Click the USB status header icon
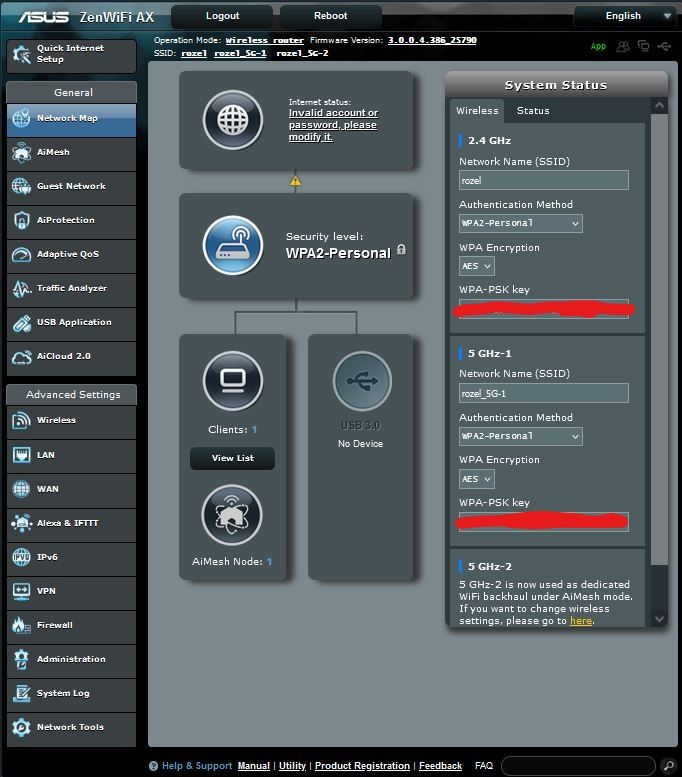This screenshot has width=682, height=777. click(664, 46)
